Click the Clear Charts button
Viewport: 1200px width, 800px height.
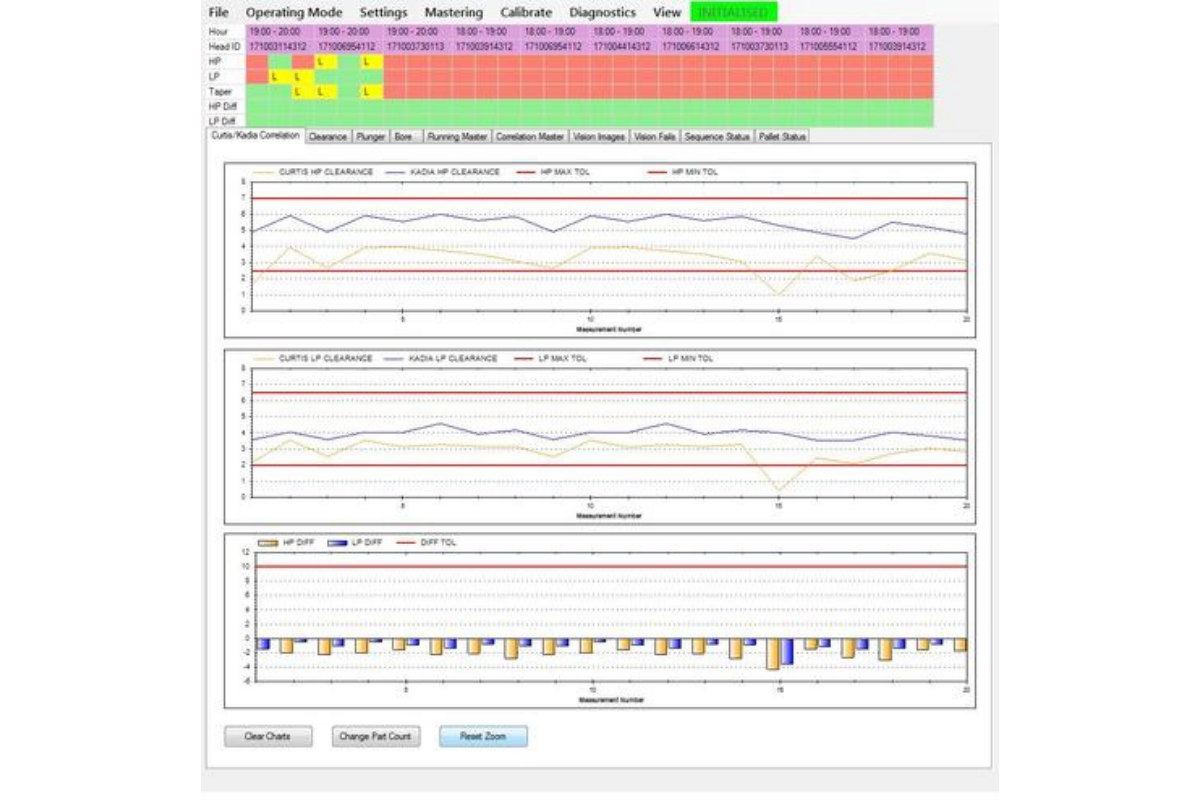coord(268,736)
